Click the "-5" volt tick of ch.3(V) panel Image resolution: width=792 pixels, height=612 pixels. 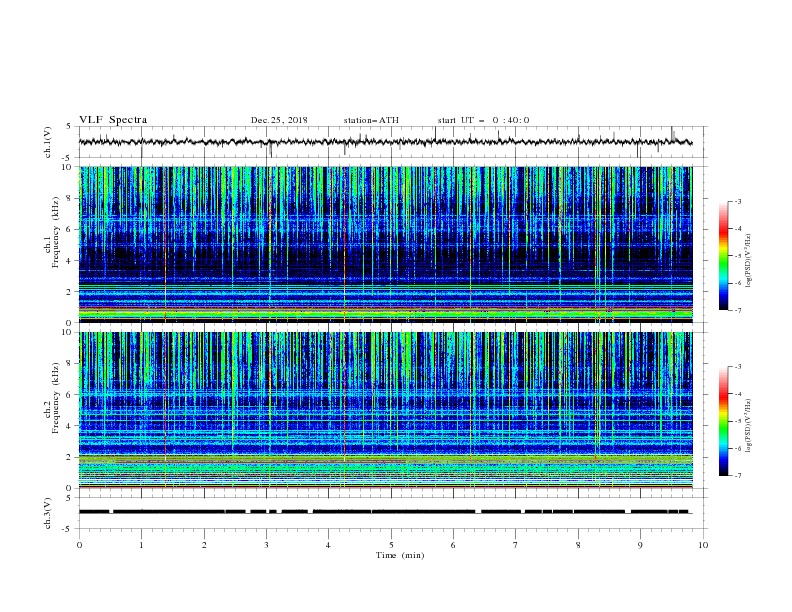coord(67,529)
